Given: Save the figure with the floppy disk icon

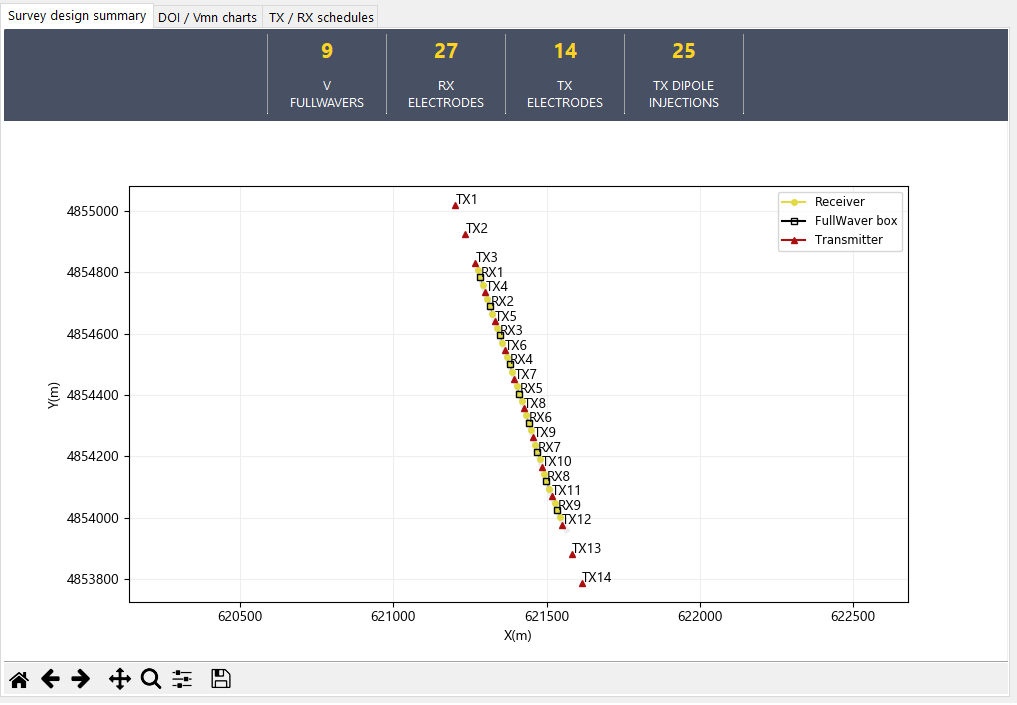Looking at the screenshot, I should (x=221, y=678).
